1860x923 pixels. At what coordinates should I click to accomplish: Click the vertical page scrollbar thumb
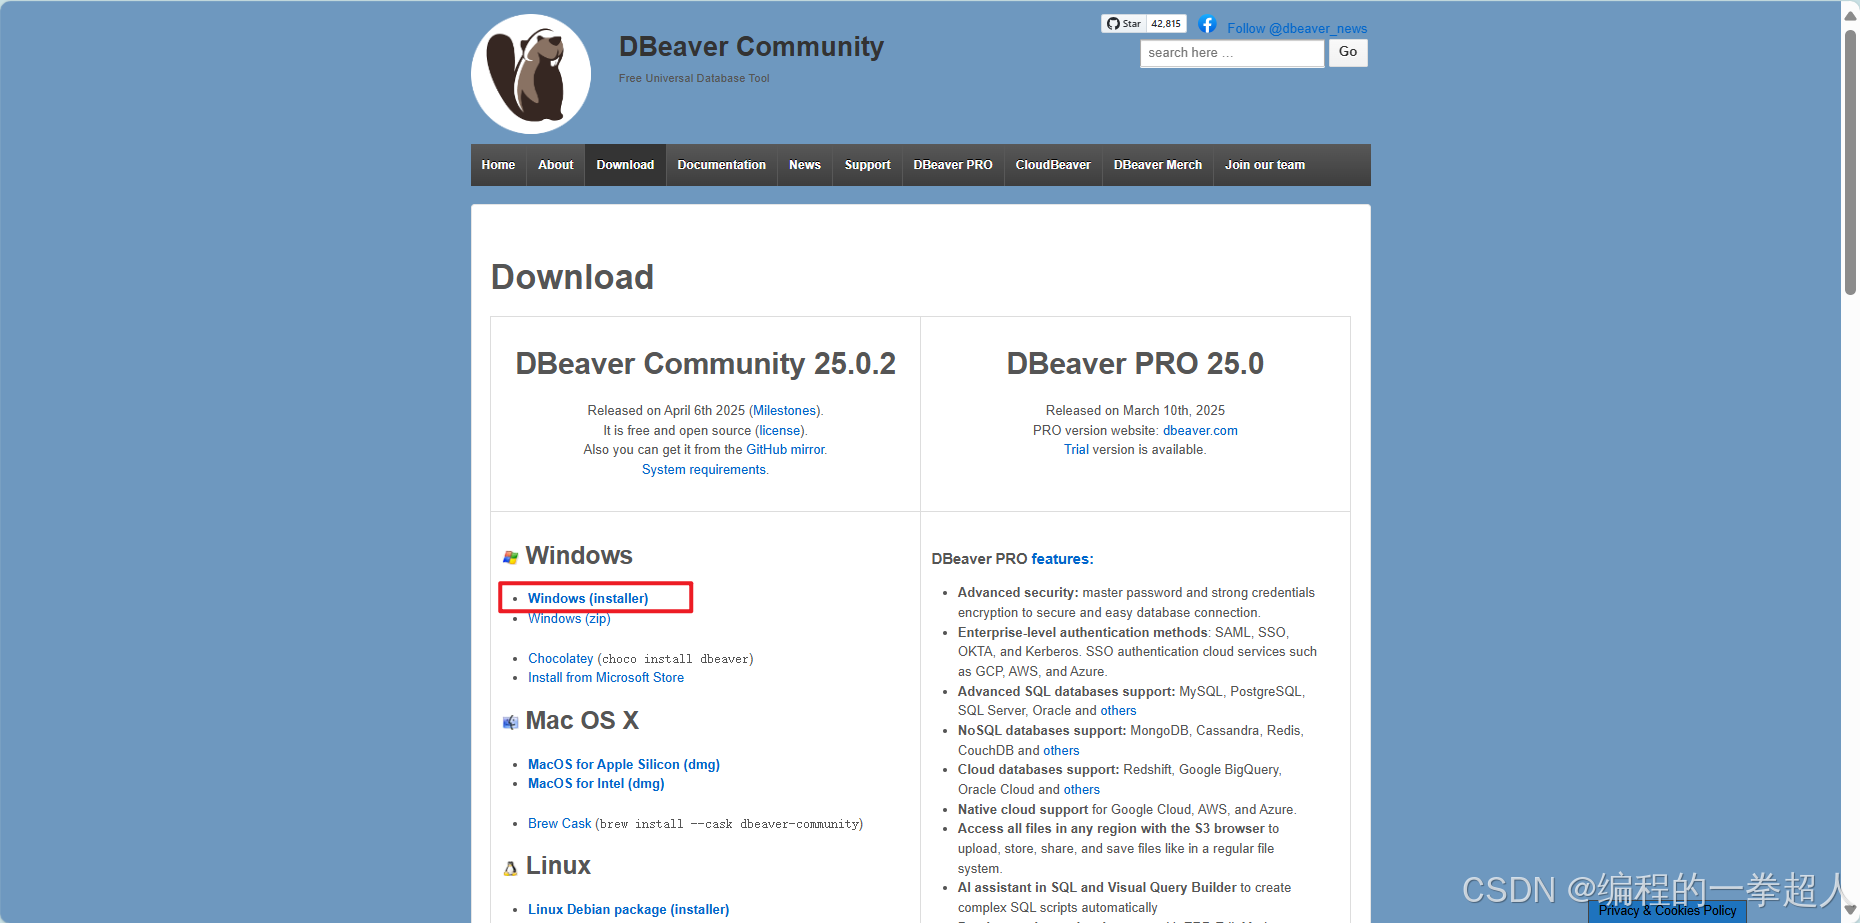click(x=1850, y=162)
